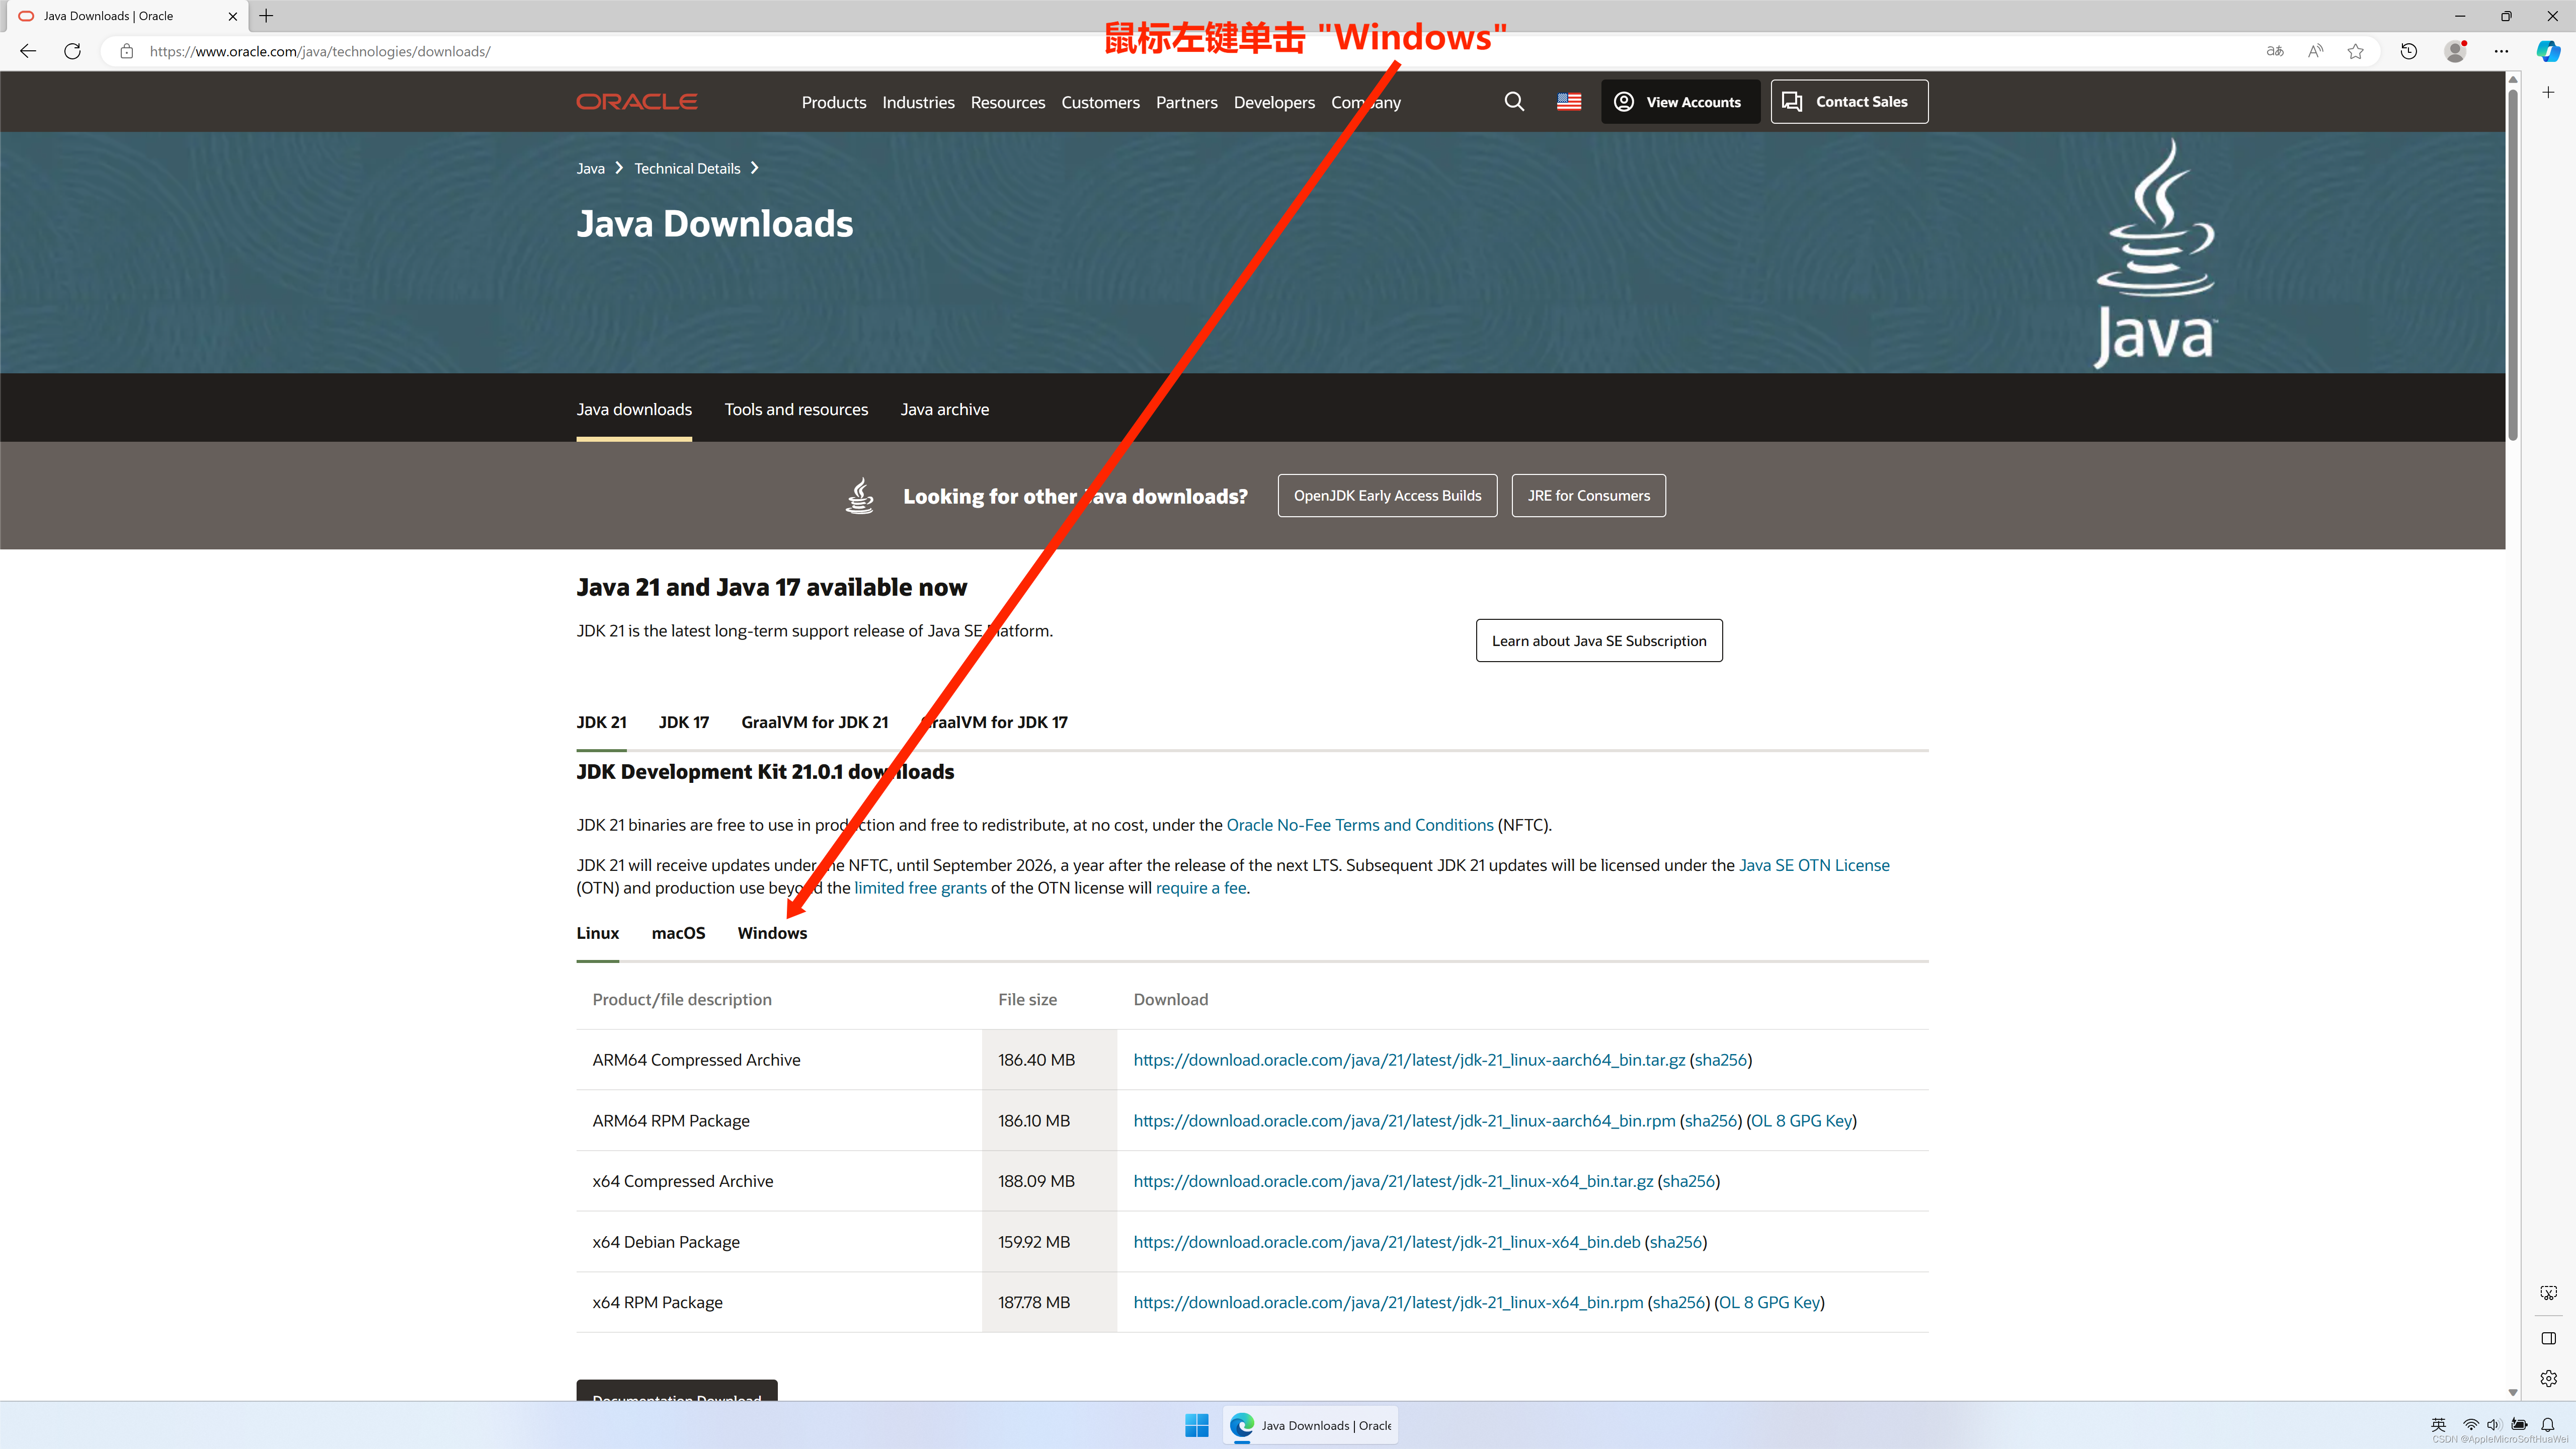This screenshot has height=1449, width=2576.
Task: Click the sidebar screenshot capture icon
Action: (2548, 1293)
